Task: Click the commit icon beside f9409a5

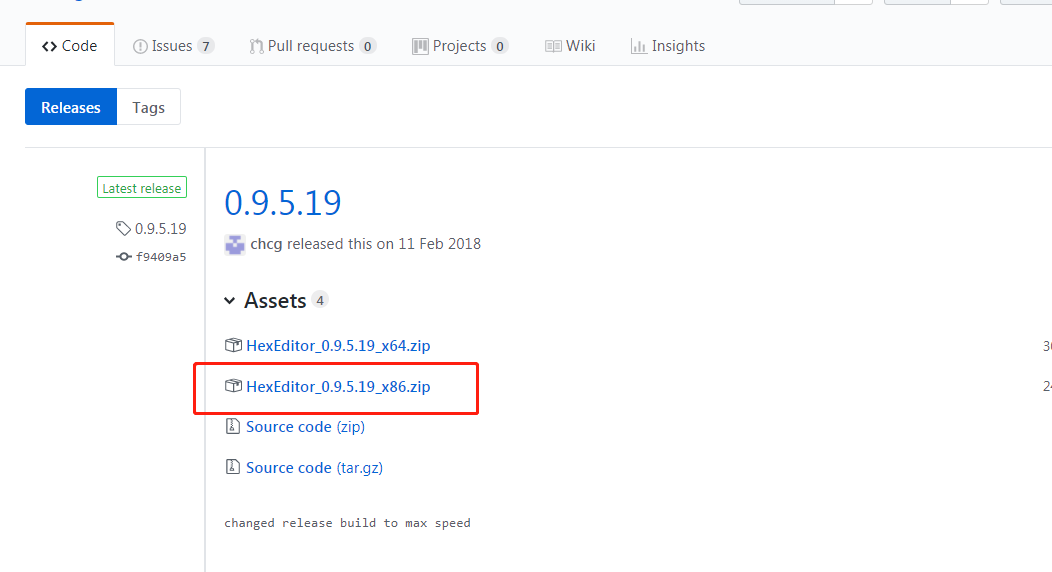Action: coord(123,257)
